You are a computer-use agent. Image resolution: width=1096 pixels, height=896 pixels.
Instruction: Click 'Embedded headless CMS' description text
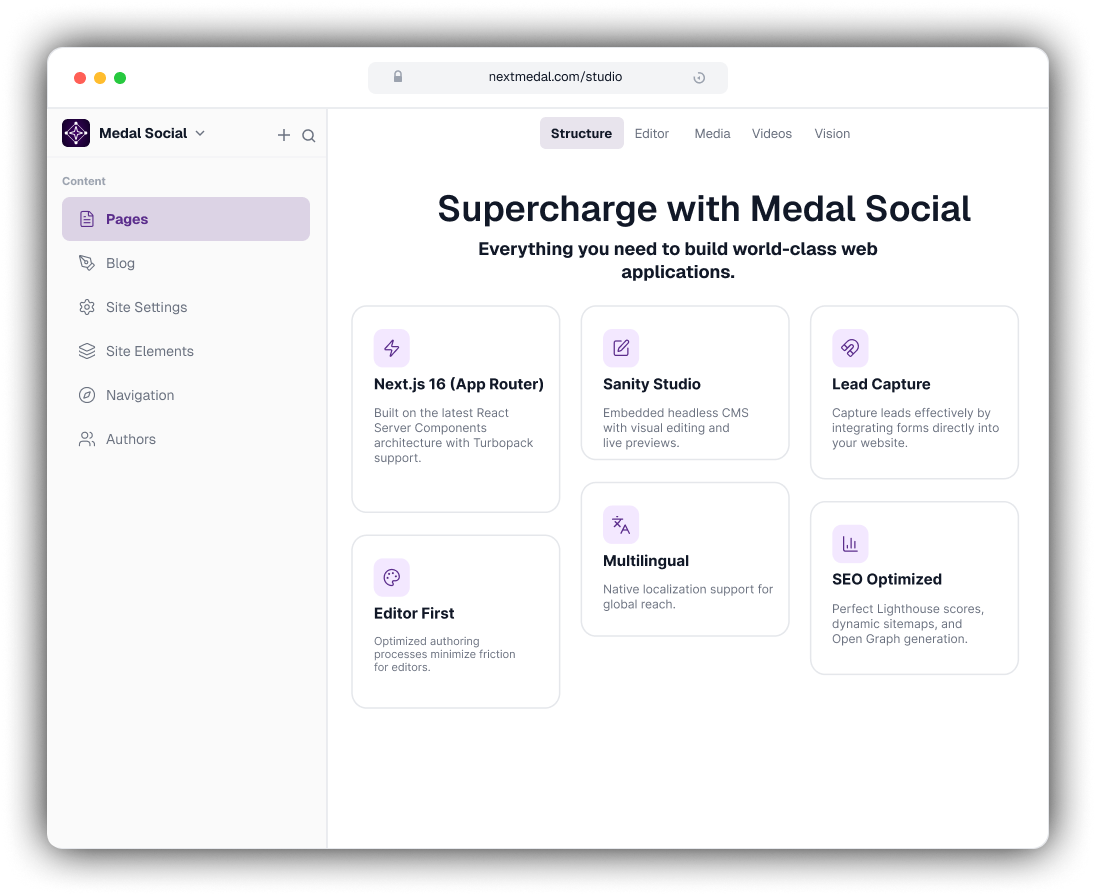[675, 428]
